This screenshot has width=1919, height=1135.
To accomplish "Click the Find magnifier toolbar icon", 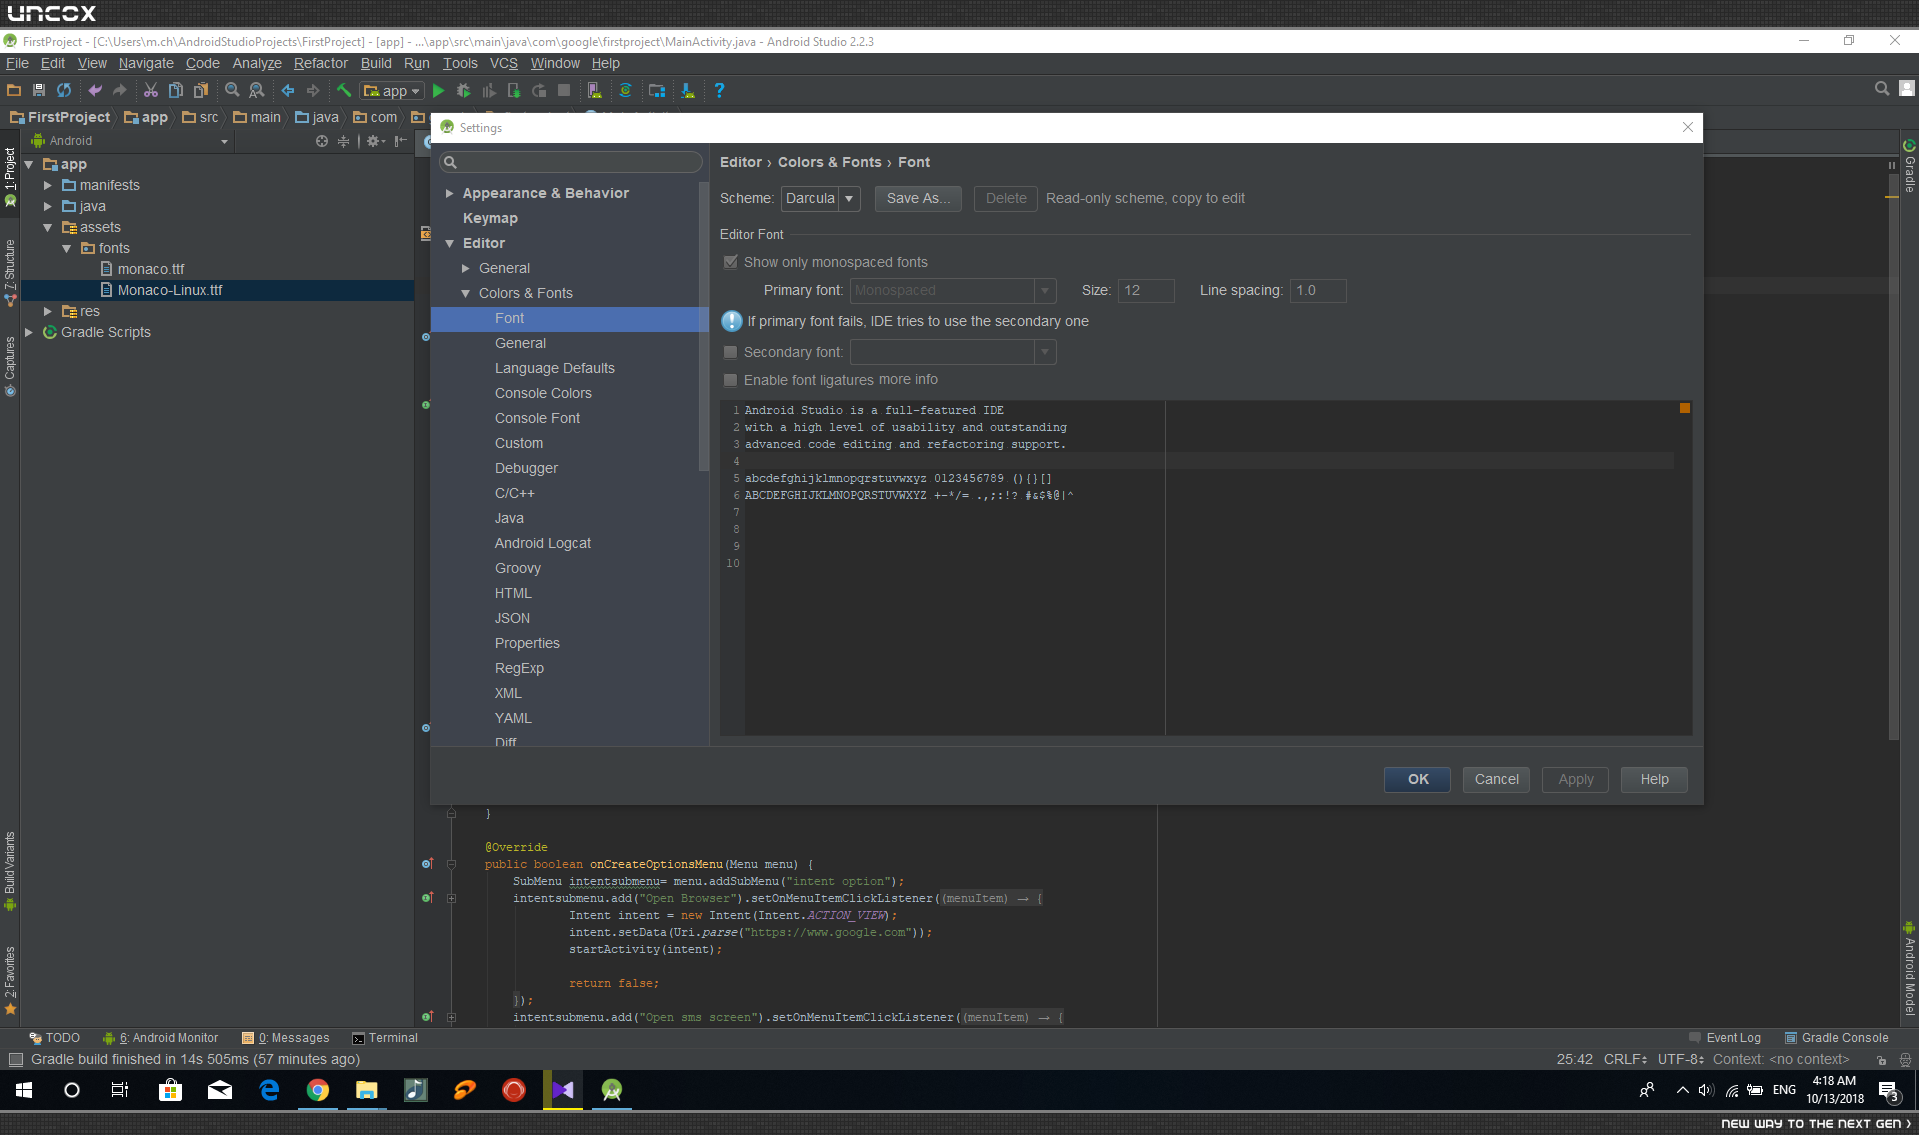I will click(x=232, y=90).
